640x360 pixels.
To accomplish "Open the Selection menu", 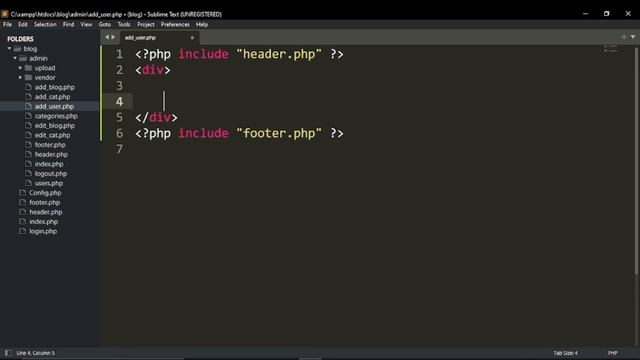I will 45,24.
